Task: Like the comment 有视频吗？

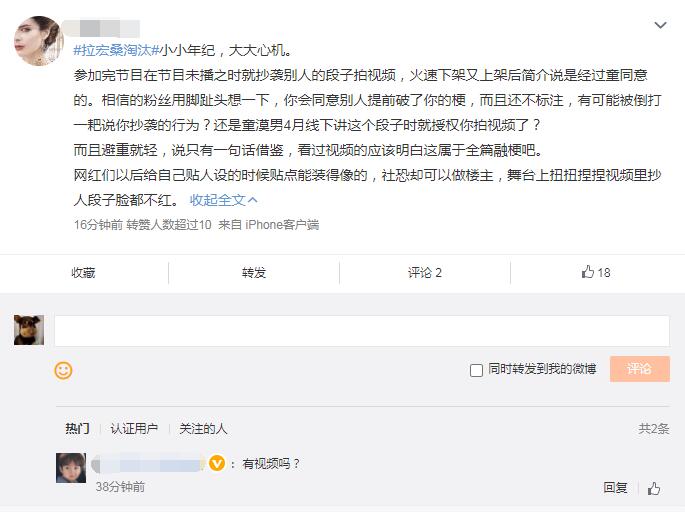Action: [654, 488]
